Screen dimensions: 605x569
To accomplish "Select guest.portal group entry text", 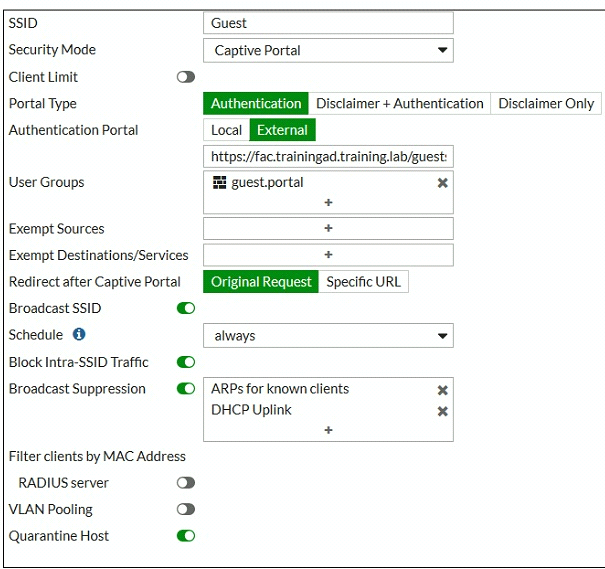I will pyautogui.click(x=267, y=182).
